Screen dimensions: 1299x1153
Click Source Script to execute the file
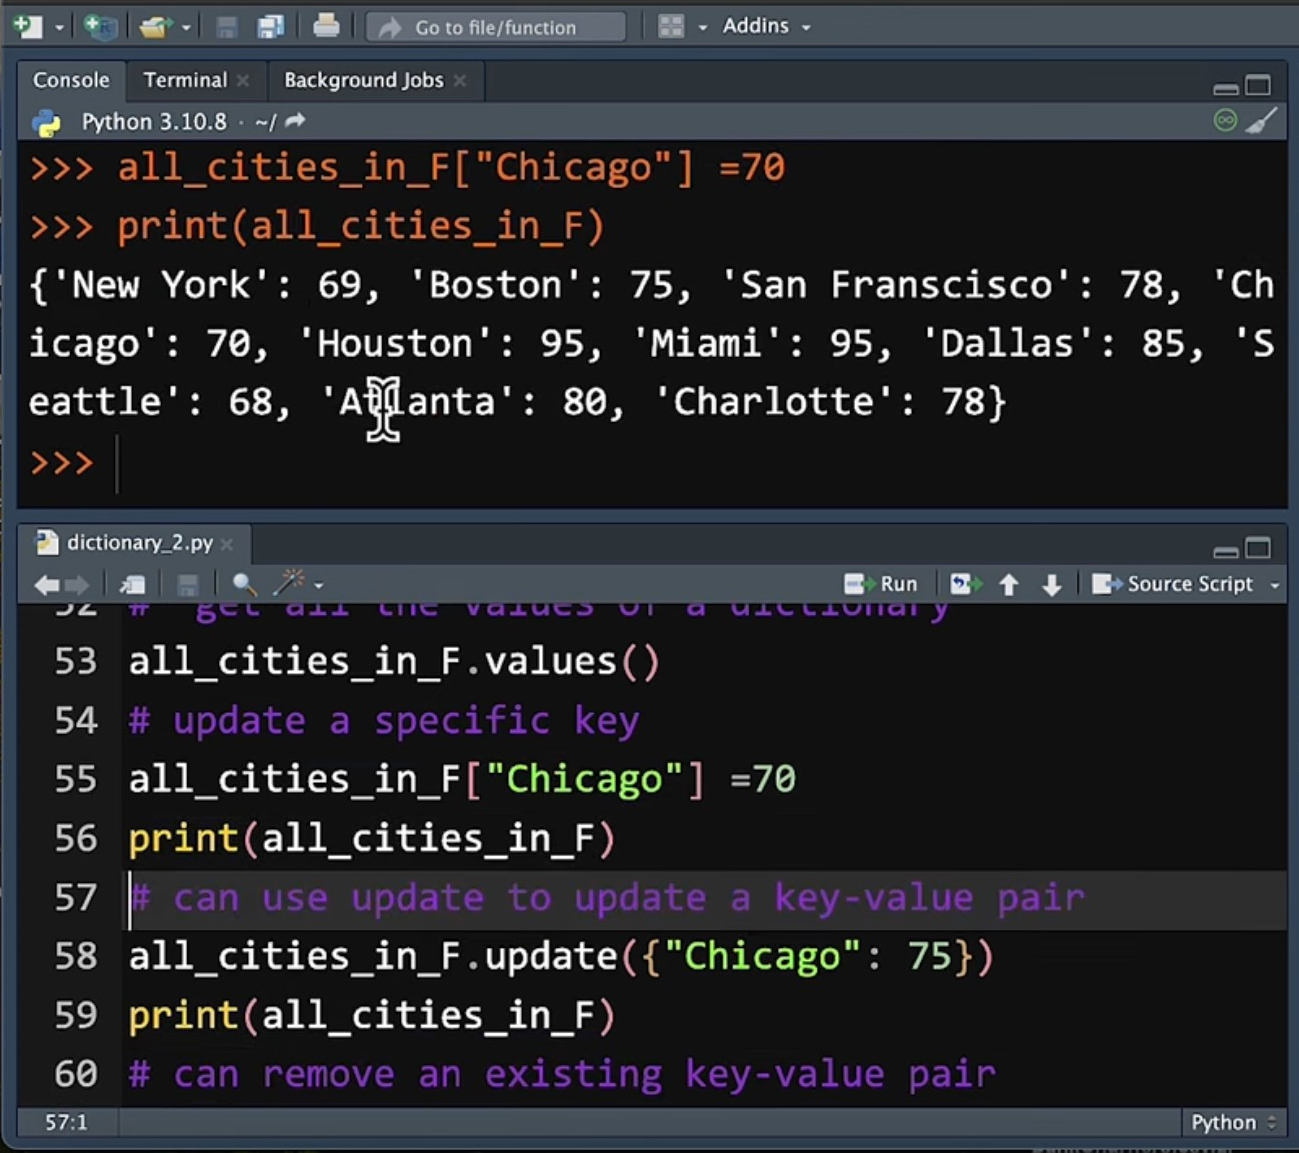pyautogui.click(x=1189, y=583)
